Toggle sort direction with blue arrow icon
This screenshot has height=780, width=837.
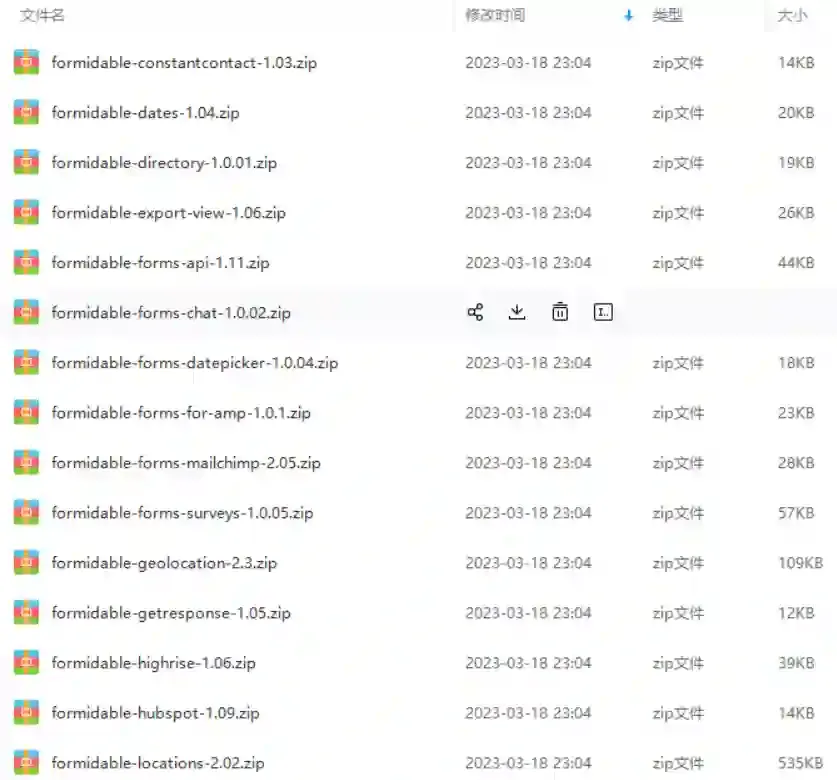628,15
